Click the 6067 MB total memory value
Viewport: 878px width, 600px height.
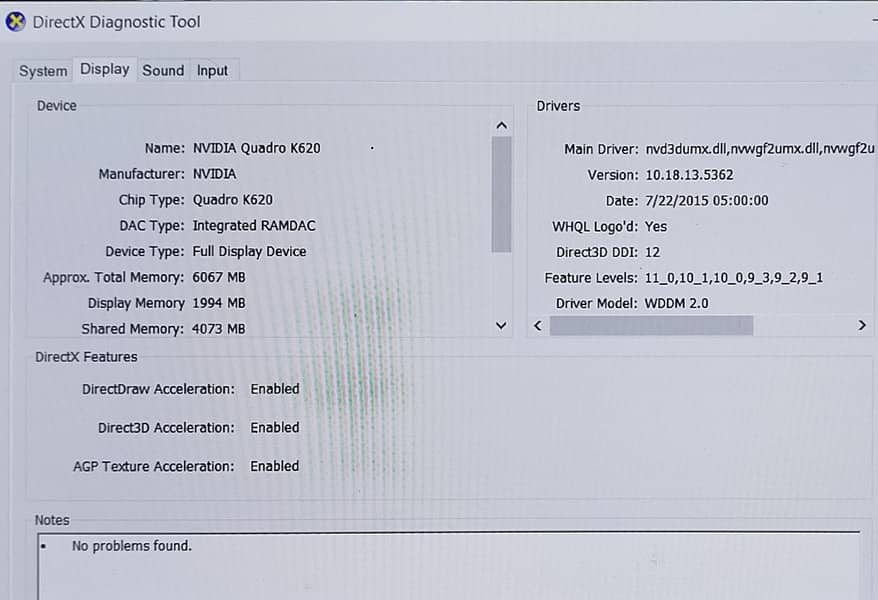[x=219, y=277]
